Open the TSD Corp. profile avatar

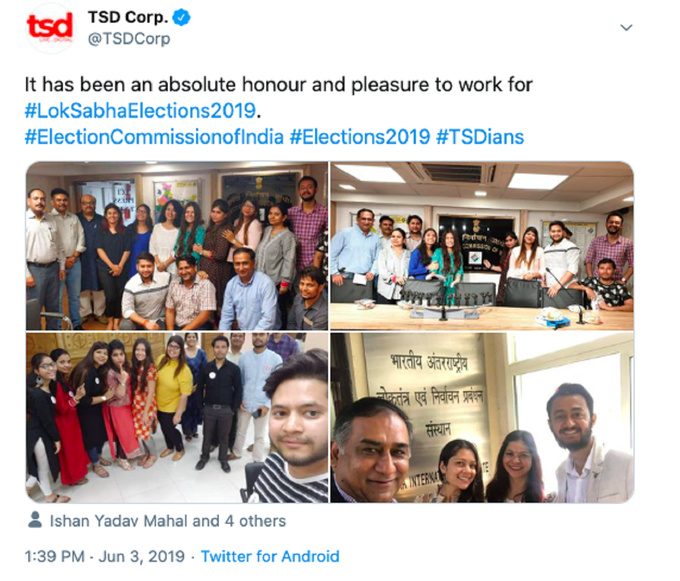tap(51, 28)
